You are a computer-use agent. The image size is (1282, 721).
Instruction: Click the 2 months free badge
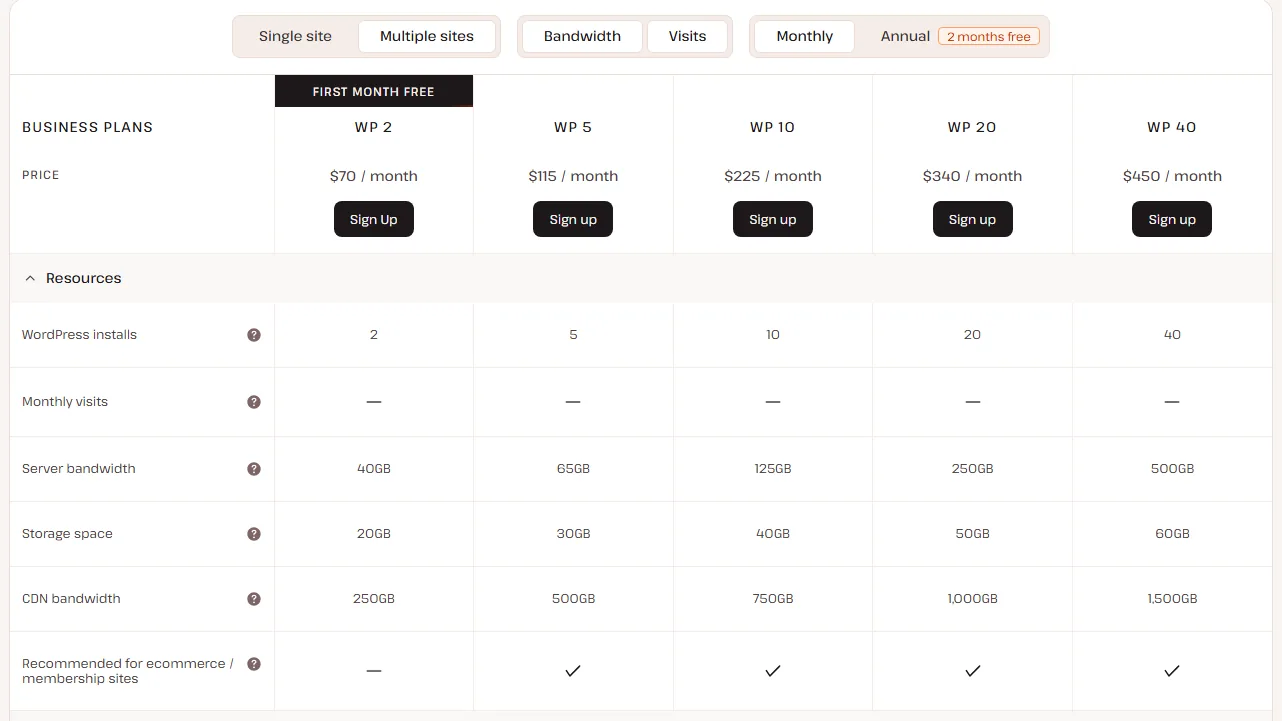(x=989, y=37)
